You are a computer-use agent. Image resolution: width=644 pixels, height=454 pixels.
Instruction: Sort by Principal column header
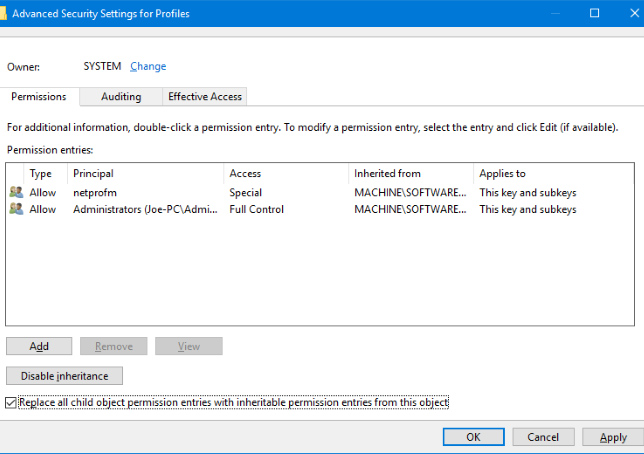pos(145,173)
